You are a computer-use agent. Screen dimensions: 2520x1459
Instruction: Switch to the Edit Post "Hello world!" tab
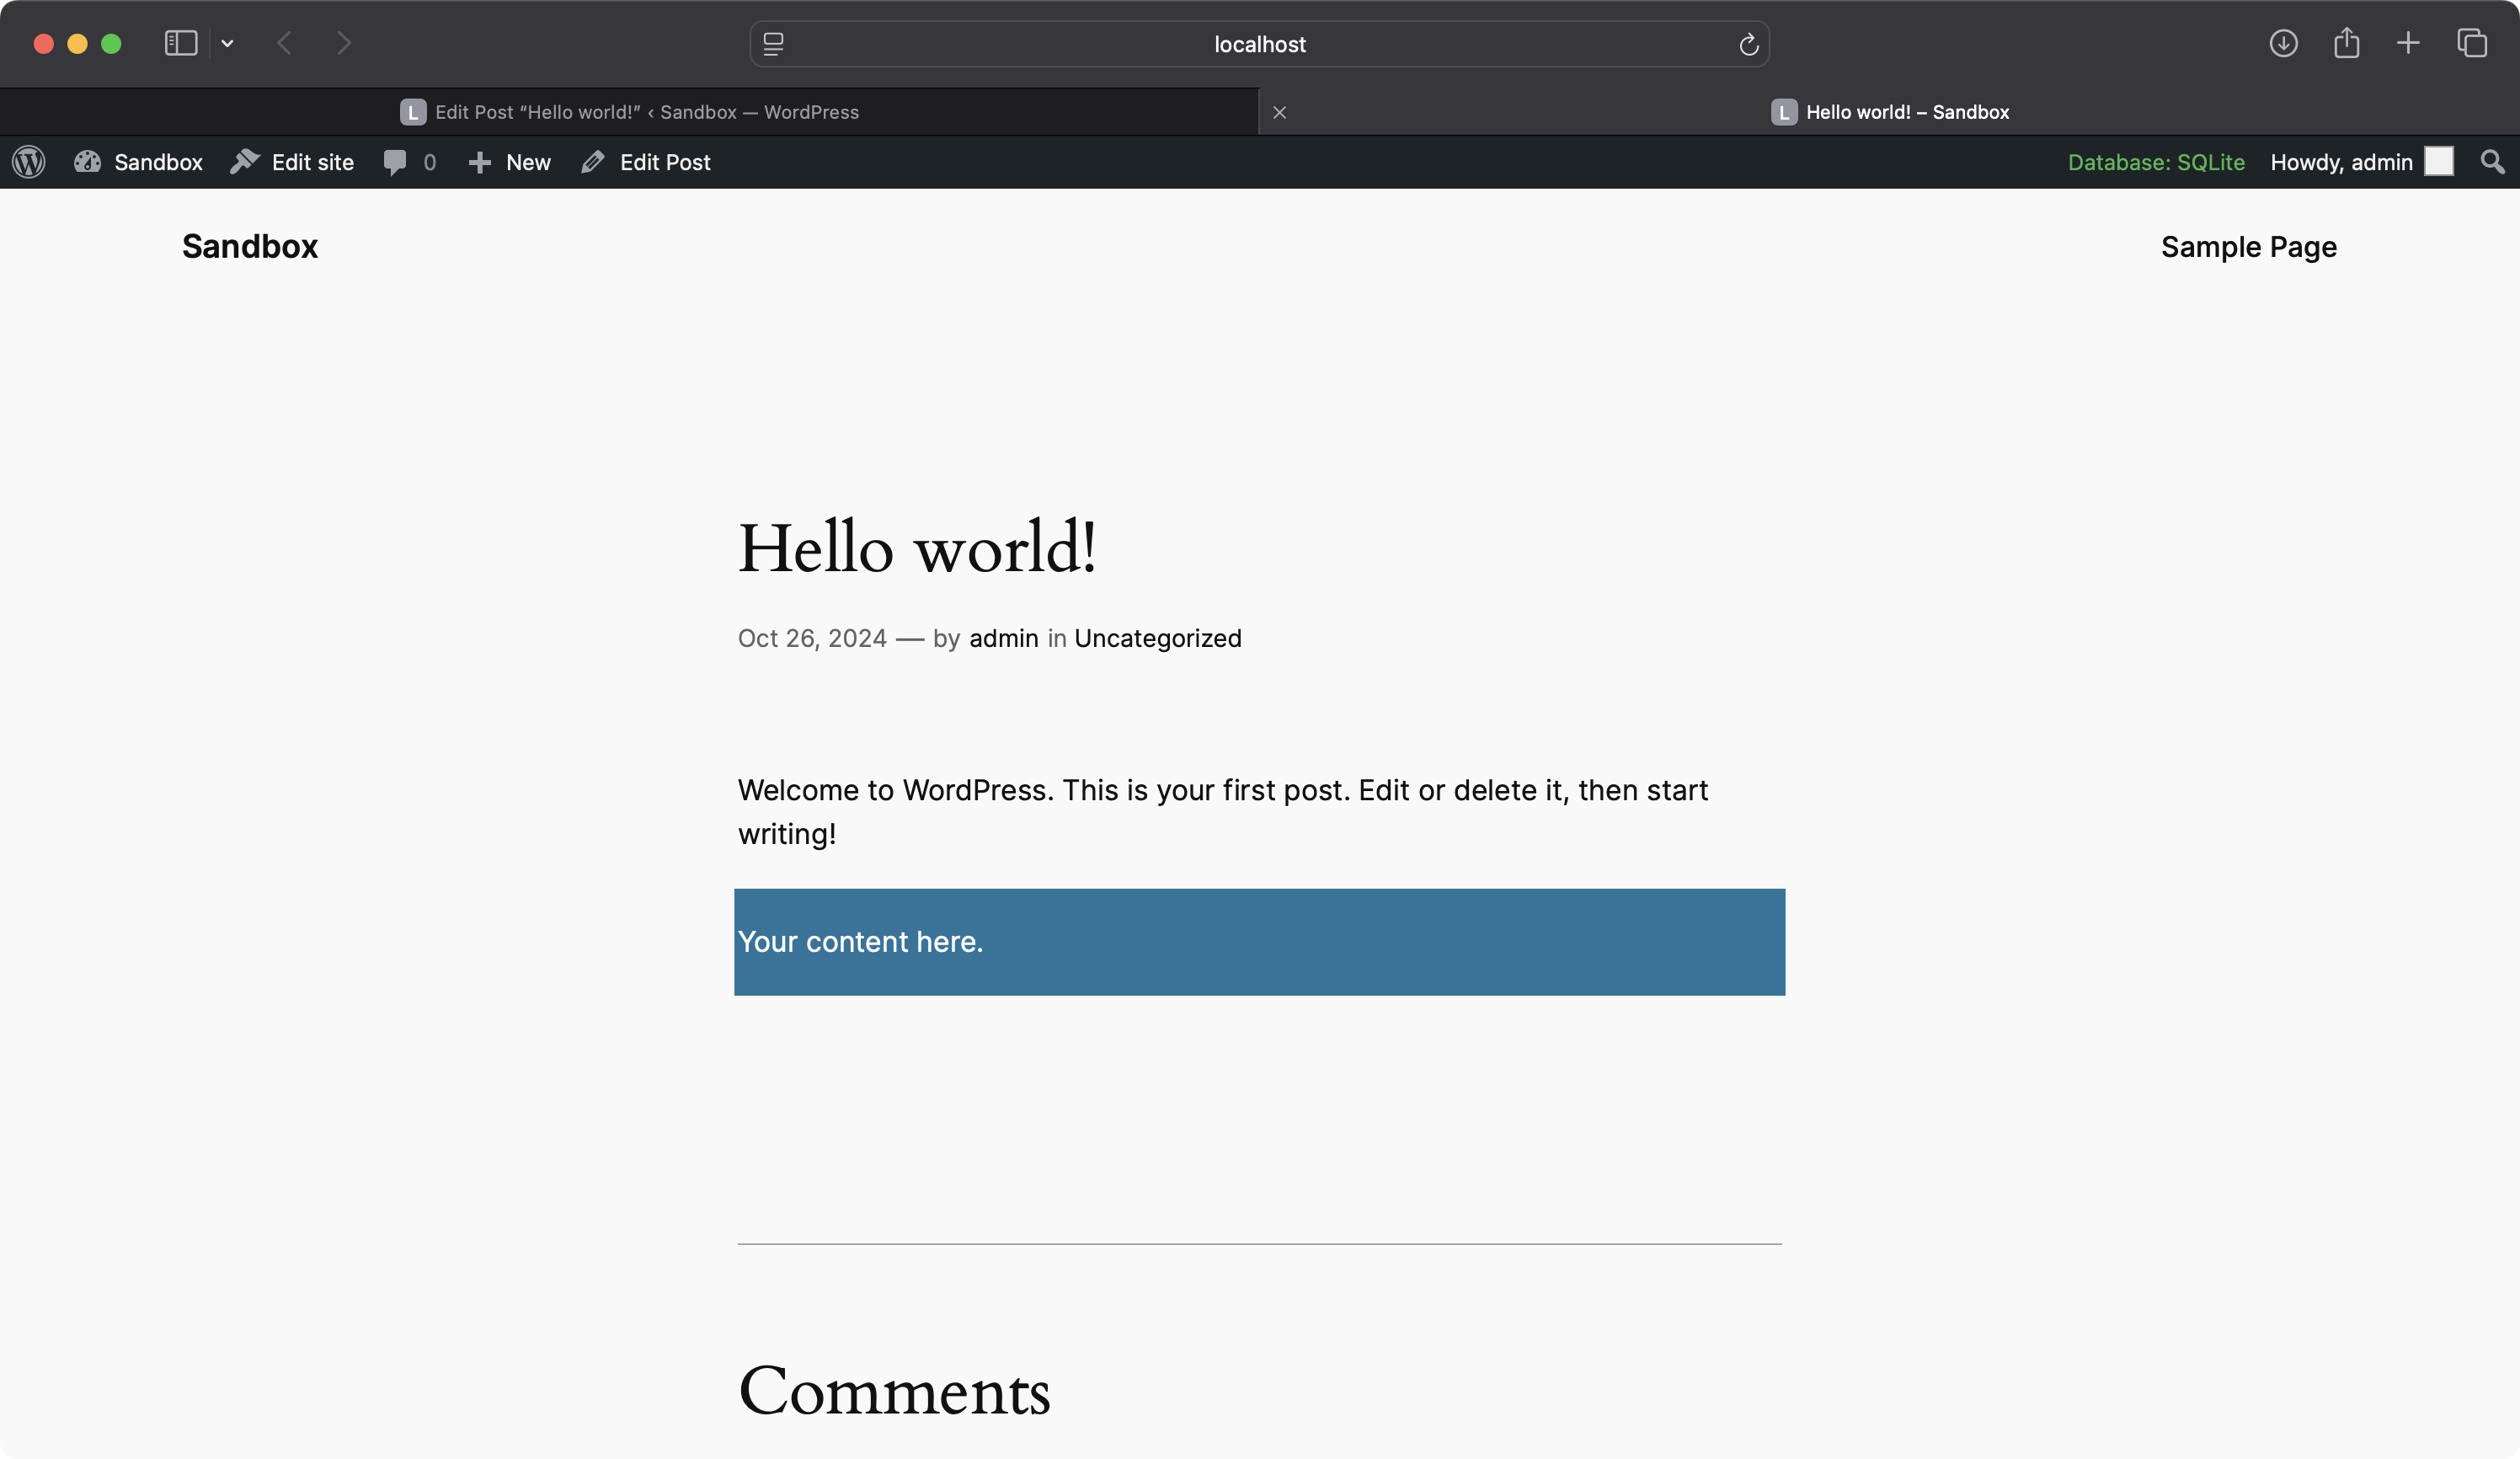click(x=629, y=112)
